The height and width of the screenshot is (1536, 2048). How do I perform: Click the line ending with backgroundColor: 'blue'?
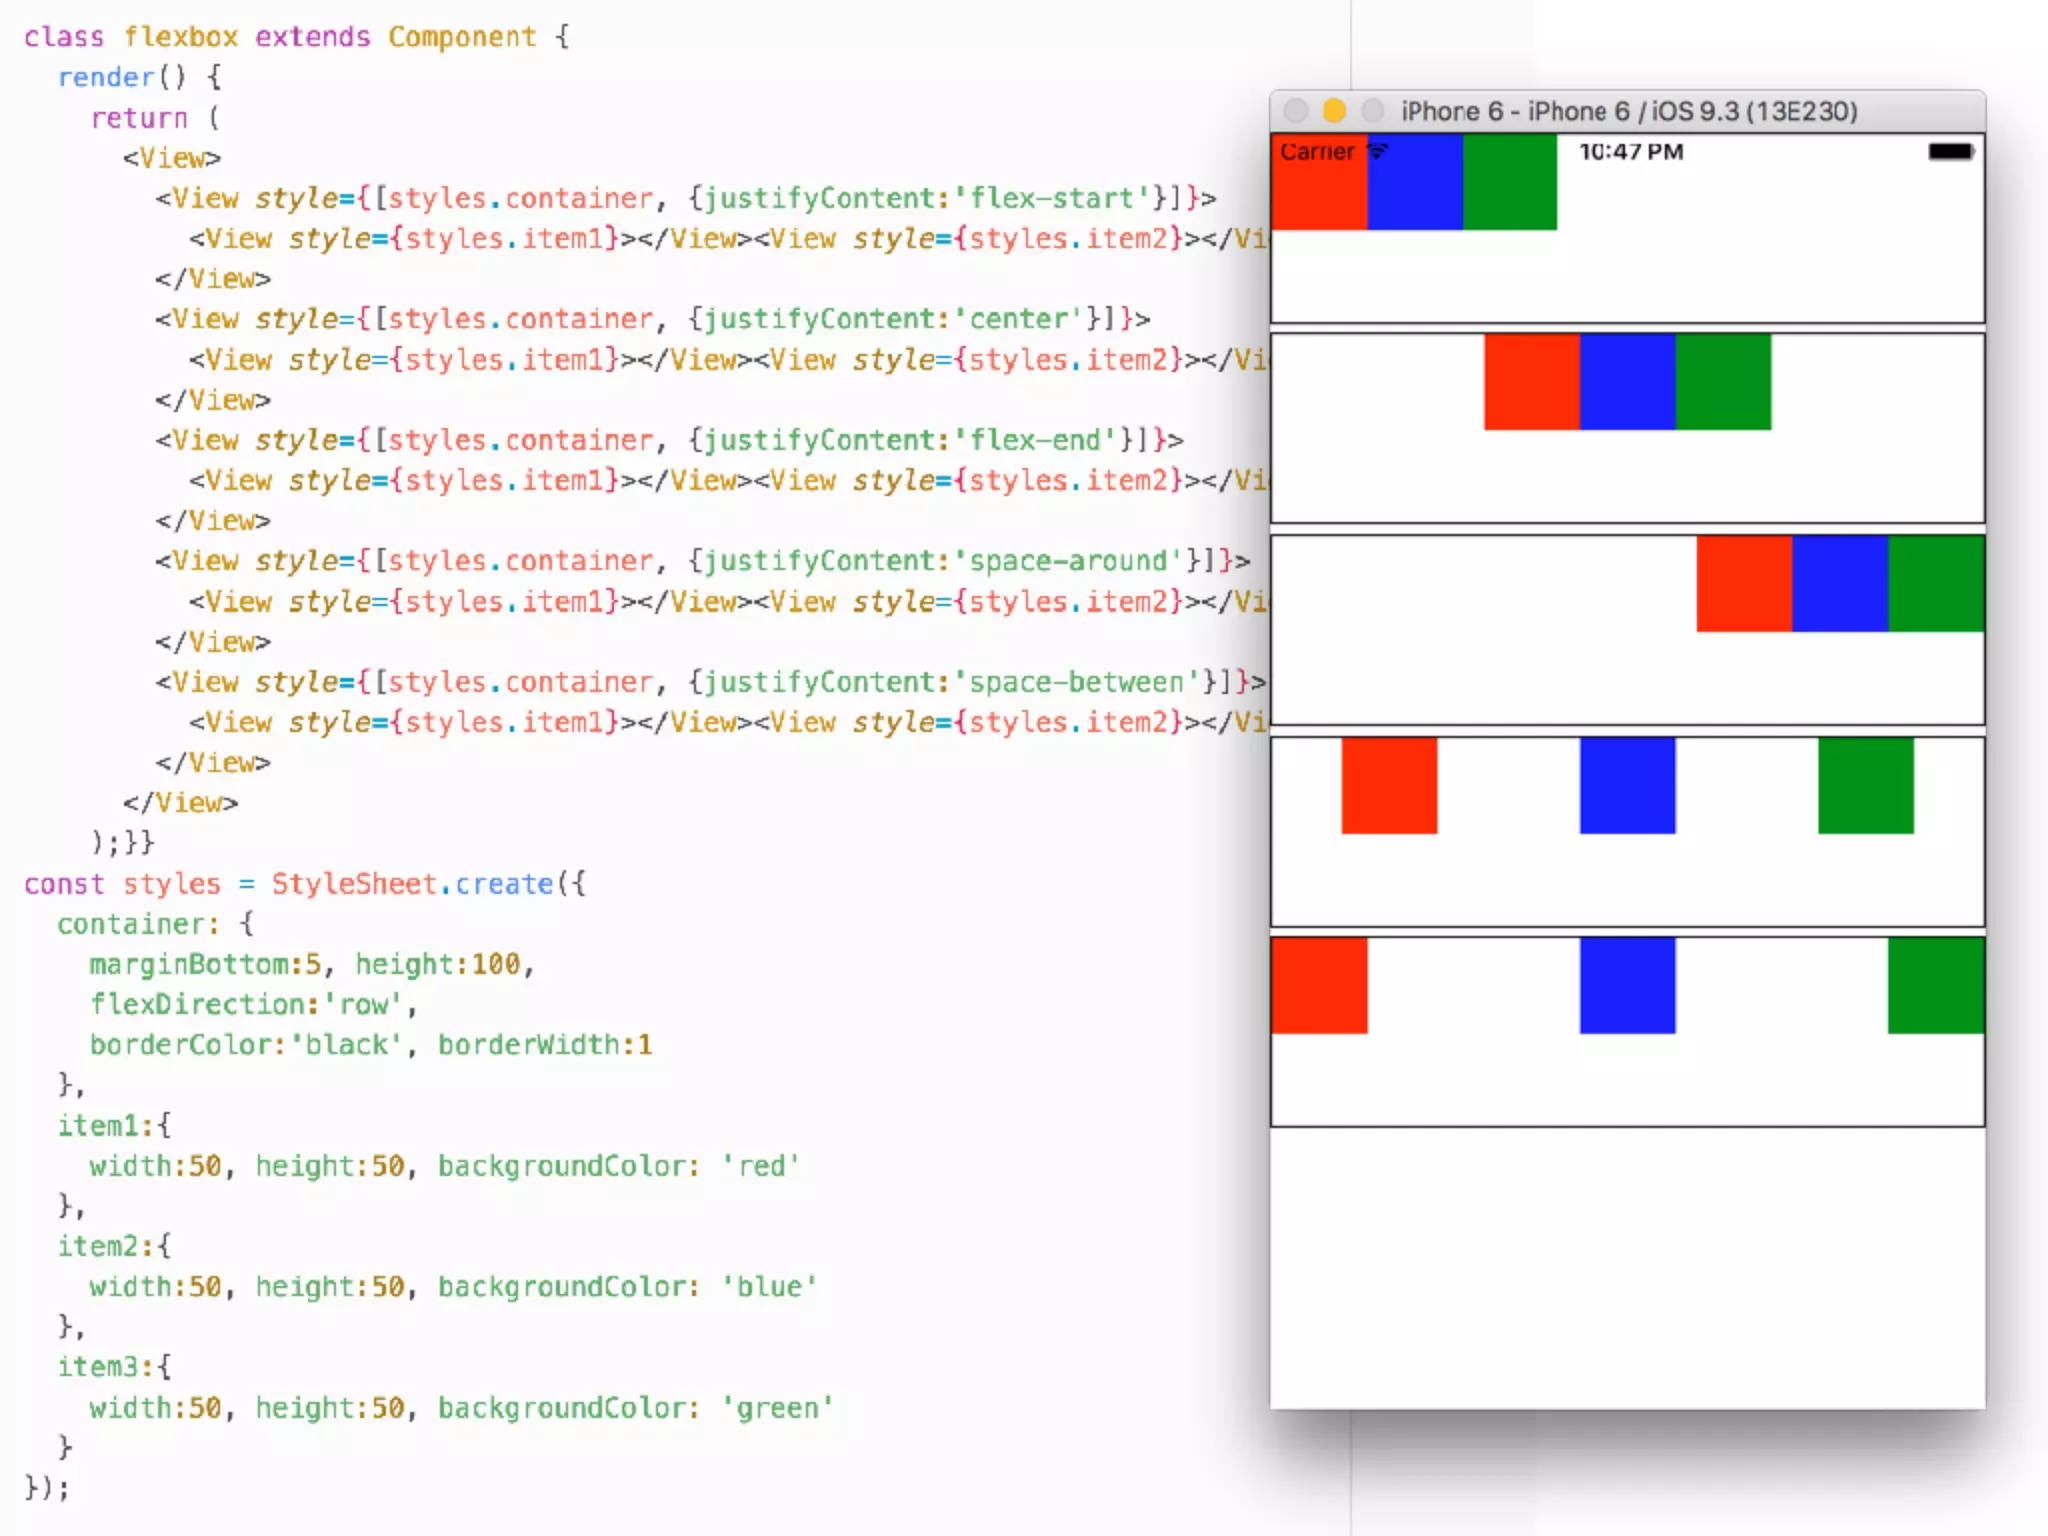454,1287
